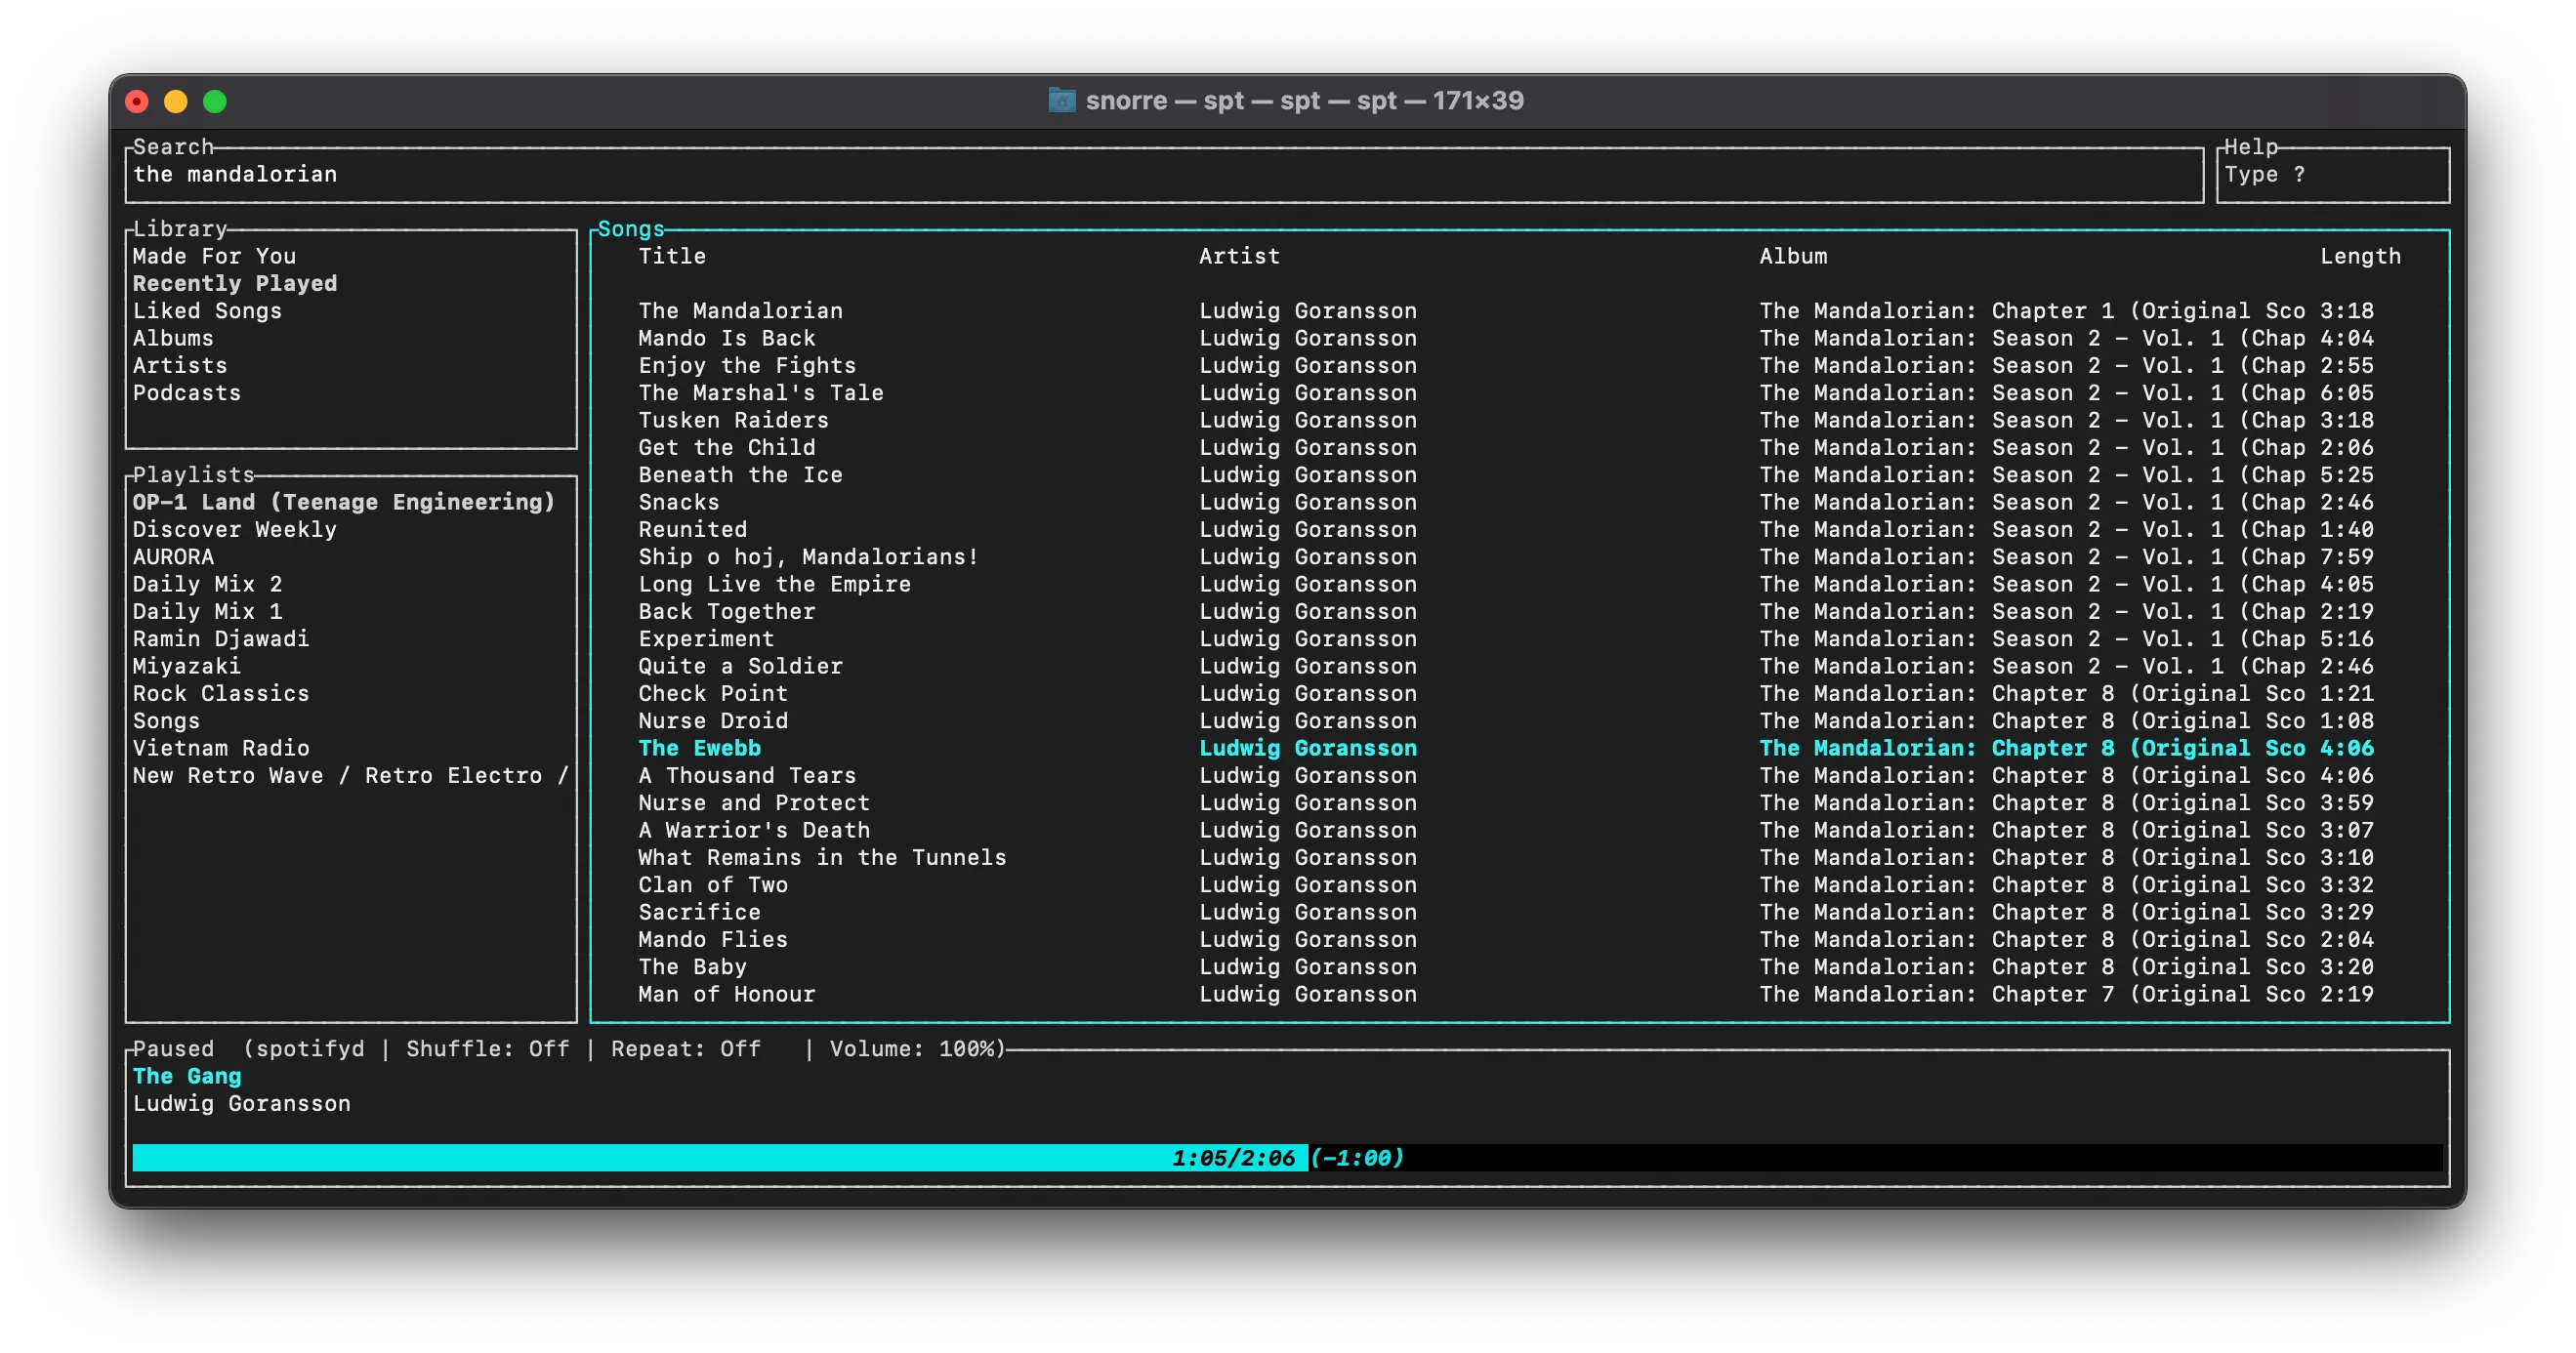Click the Repeat: Off status indicator
Screen dimensions: 2576x1353
686,1048
